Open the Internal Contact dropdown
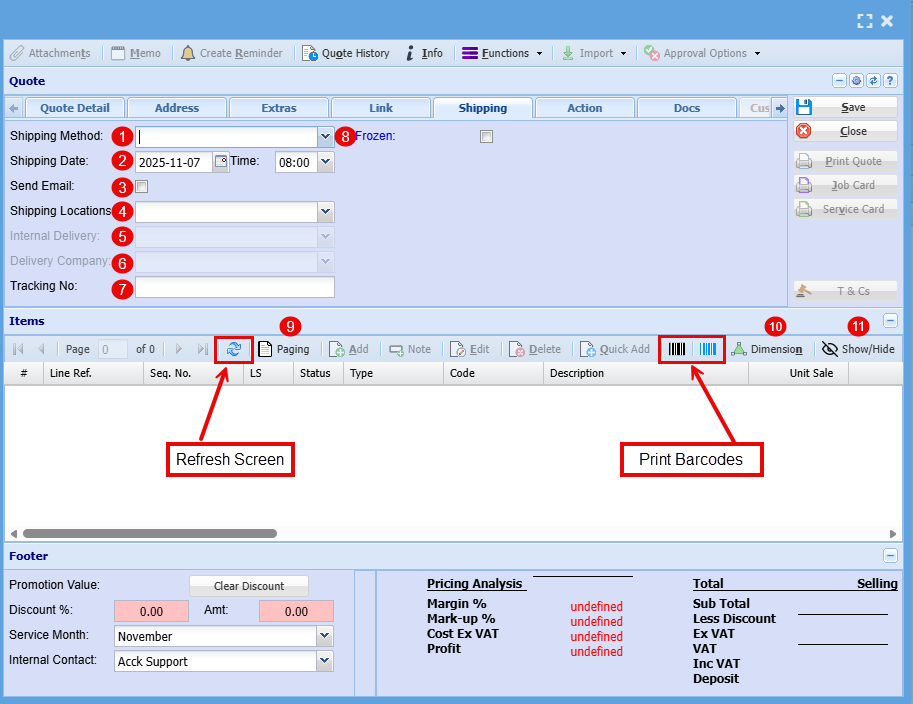This screenshot has height=704, width=913. [x=324, y=661]
